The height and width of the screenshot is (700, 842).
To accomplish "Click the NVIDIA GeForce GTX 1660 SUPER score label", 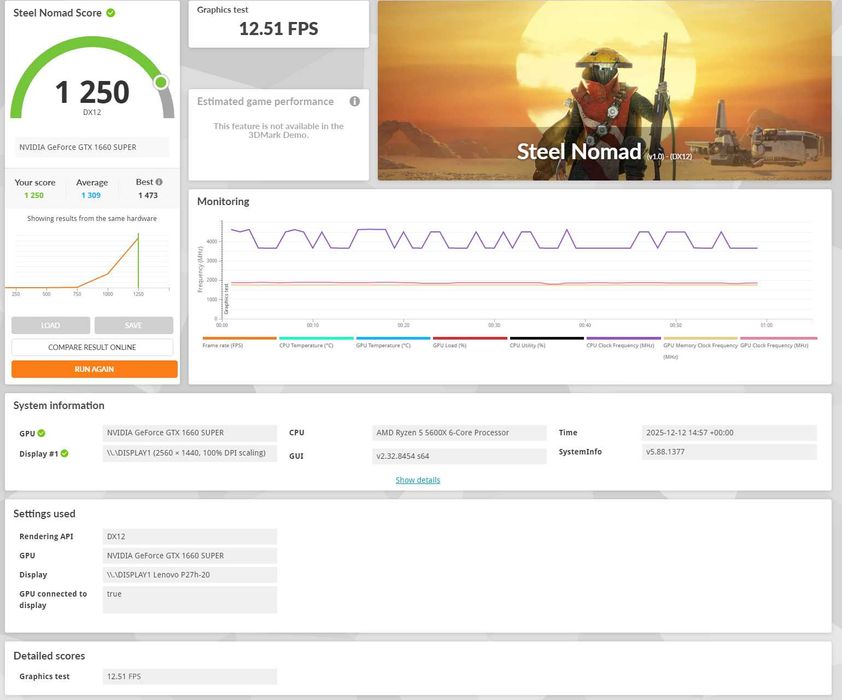I will [x=92, y=147].
